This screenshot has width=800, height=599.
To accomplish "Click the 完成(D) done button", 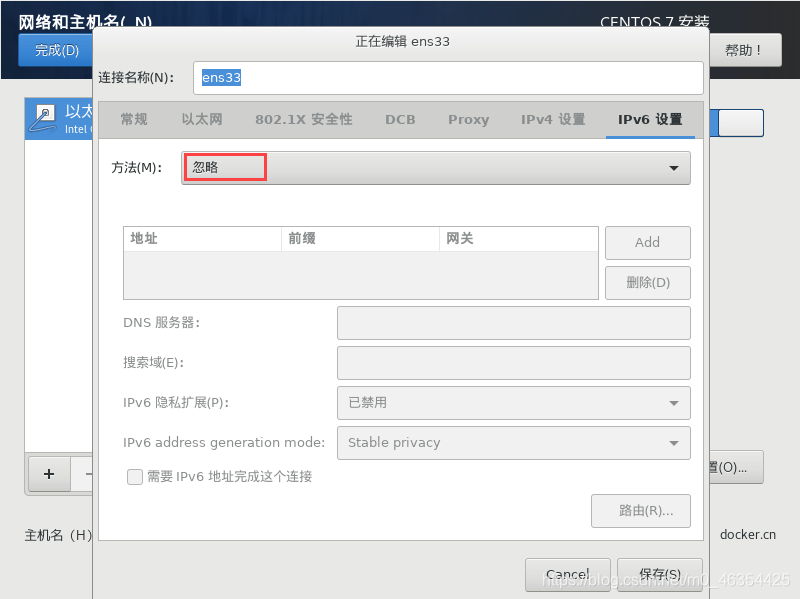I will click(57, 50).
